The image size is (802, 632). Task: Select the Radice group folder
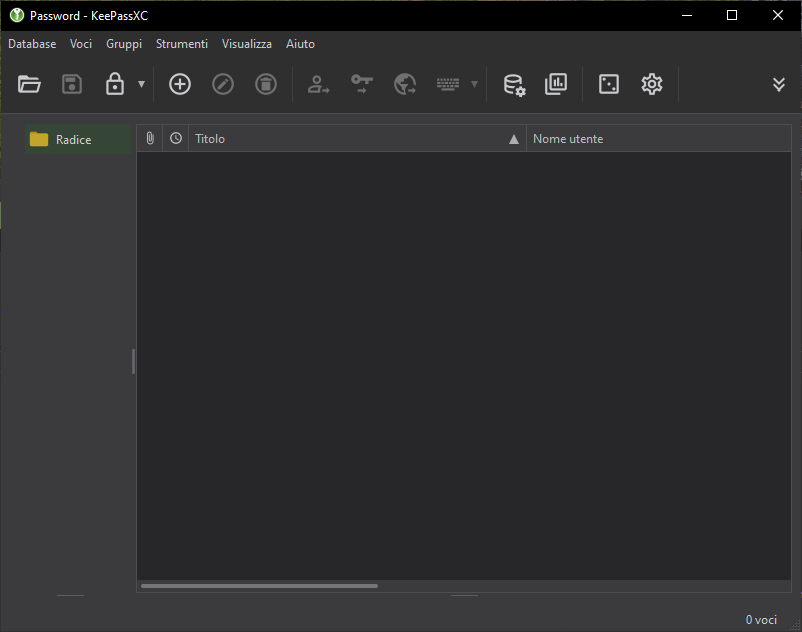73,140
